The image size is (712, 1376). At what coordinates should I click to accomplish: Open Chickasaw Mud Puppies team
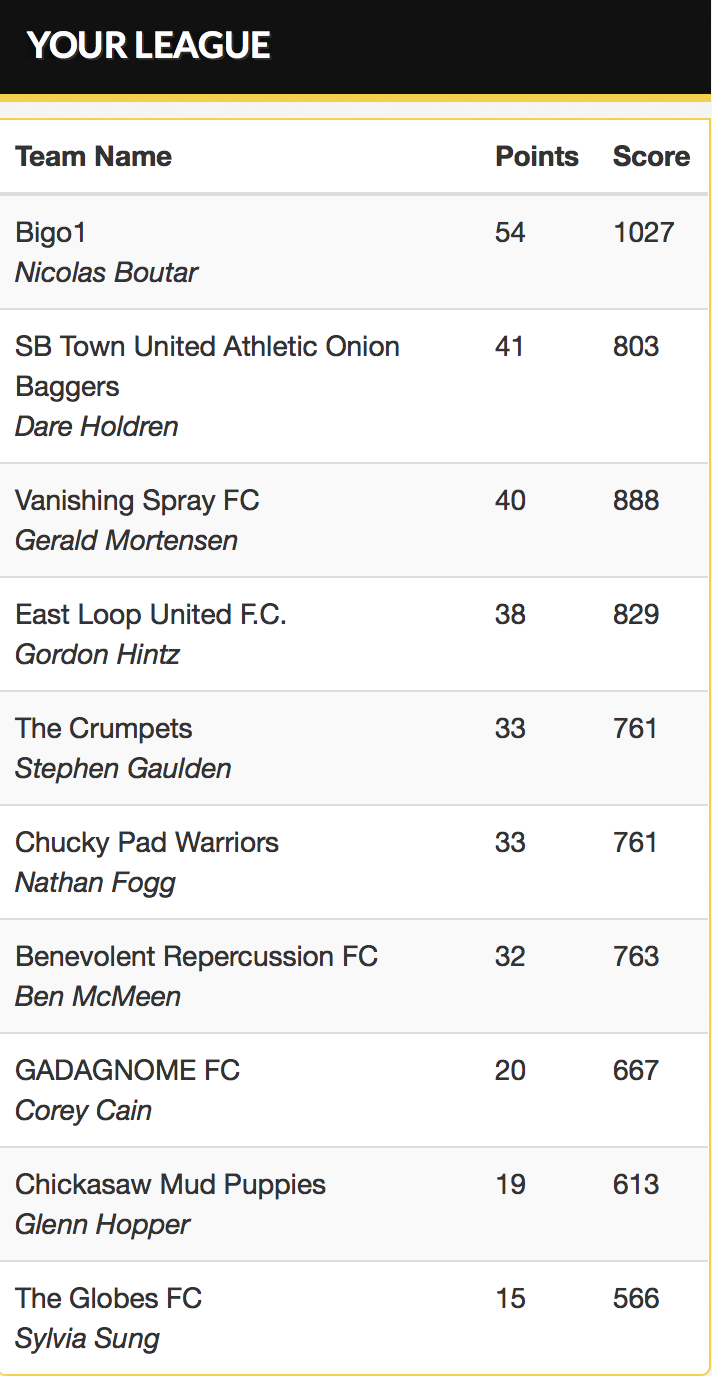[x=170, y=1184]
